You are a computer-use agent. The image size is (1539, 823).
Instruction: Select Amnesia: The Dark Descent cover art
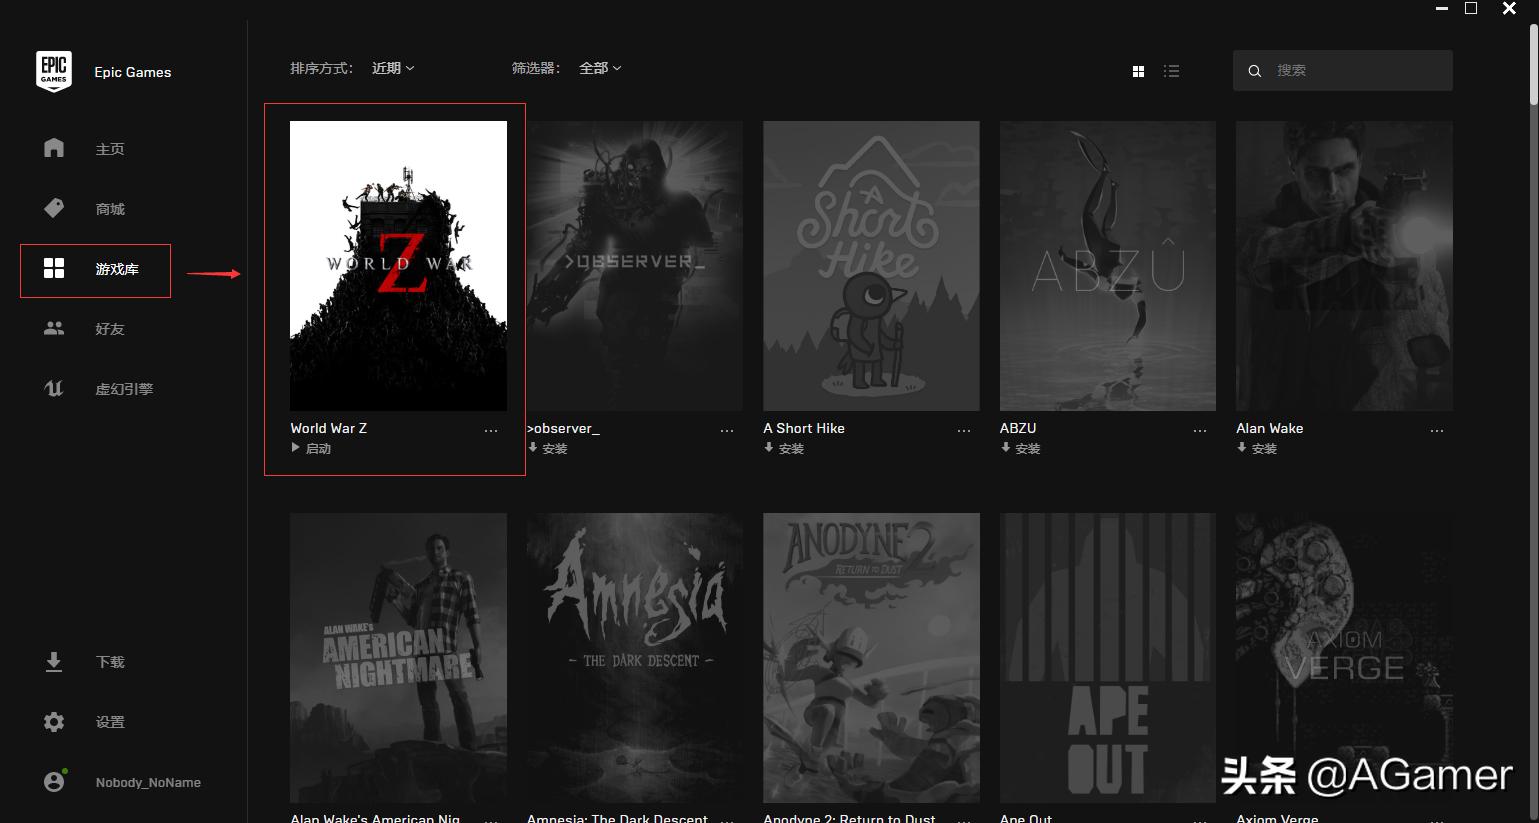(635, 658)
